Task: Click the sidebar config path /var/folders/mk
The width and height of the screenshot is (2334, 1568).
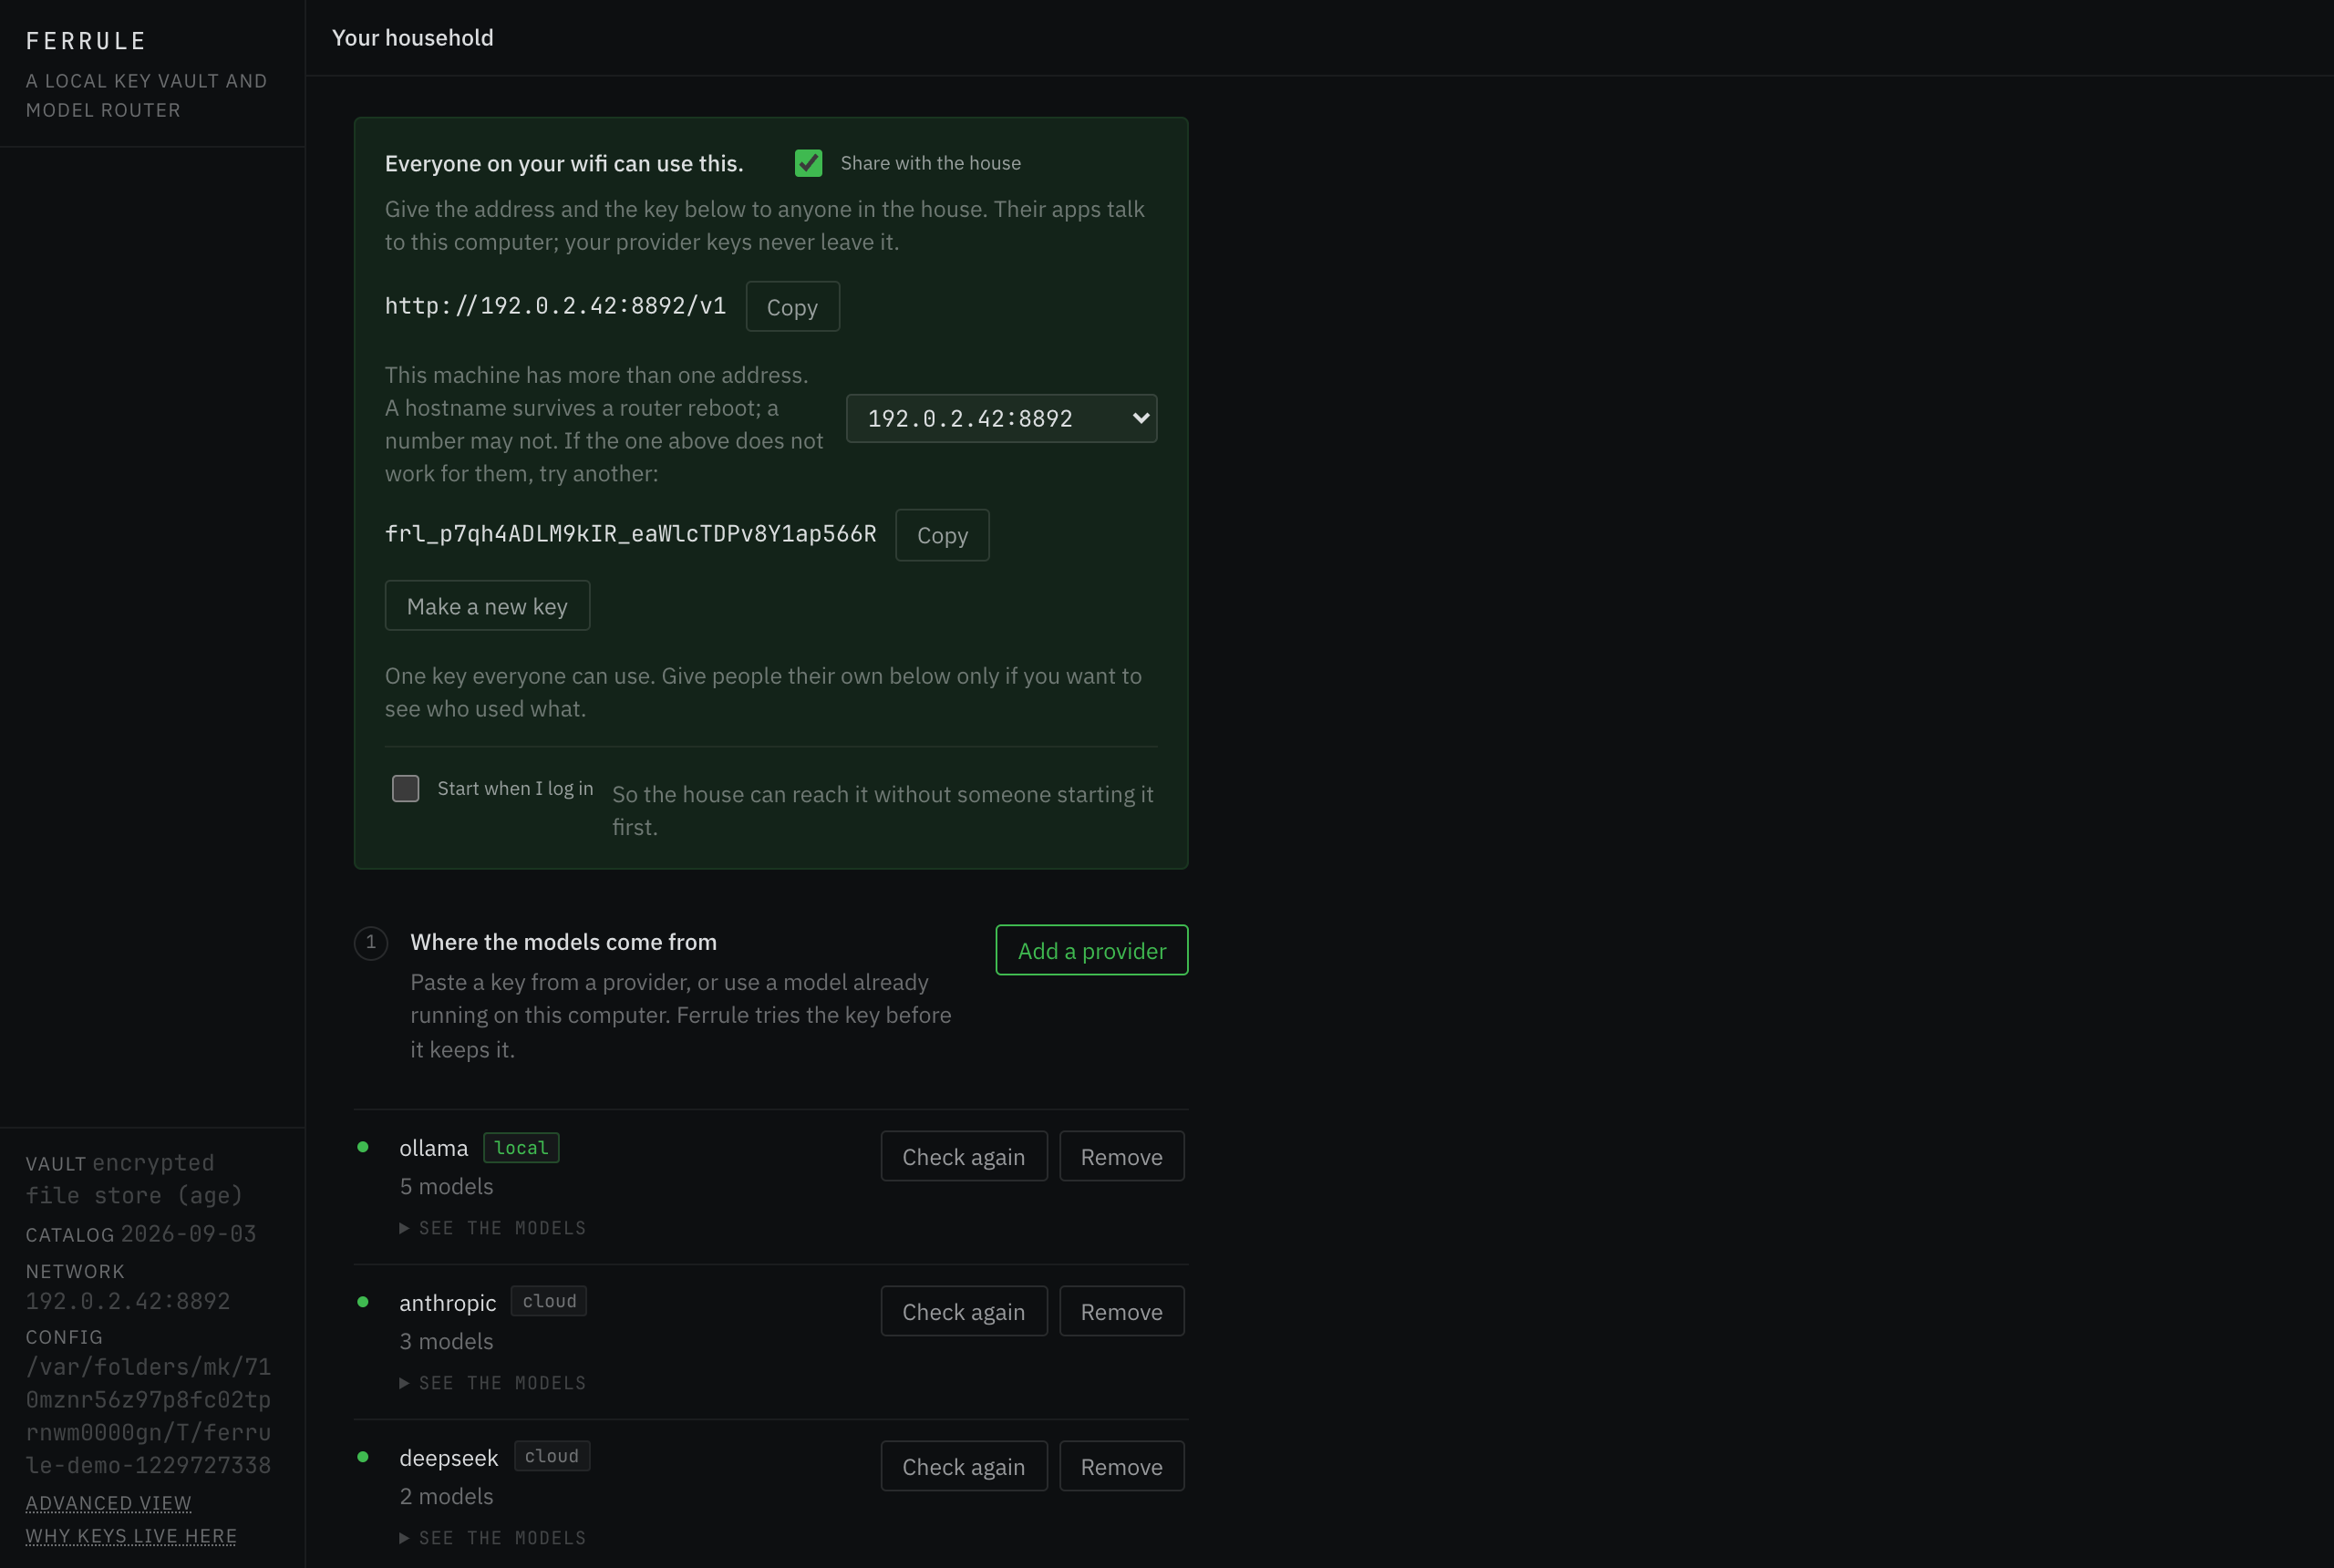Action: click(x=148, y=1416)
